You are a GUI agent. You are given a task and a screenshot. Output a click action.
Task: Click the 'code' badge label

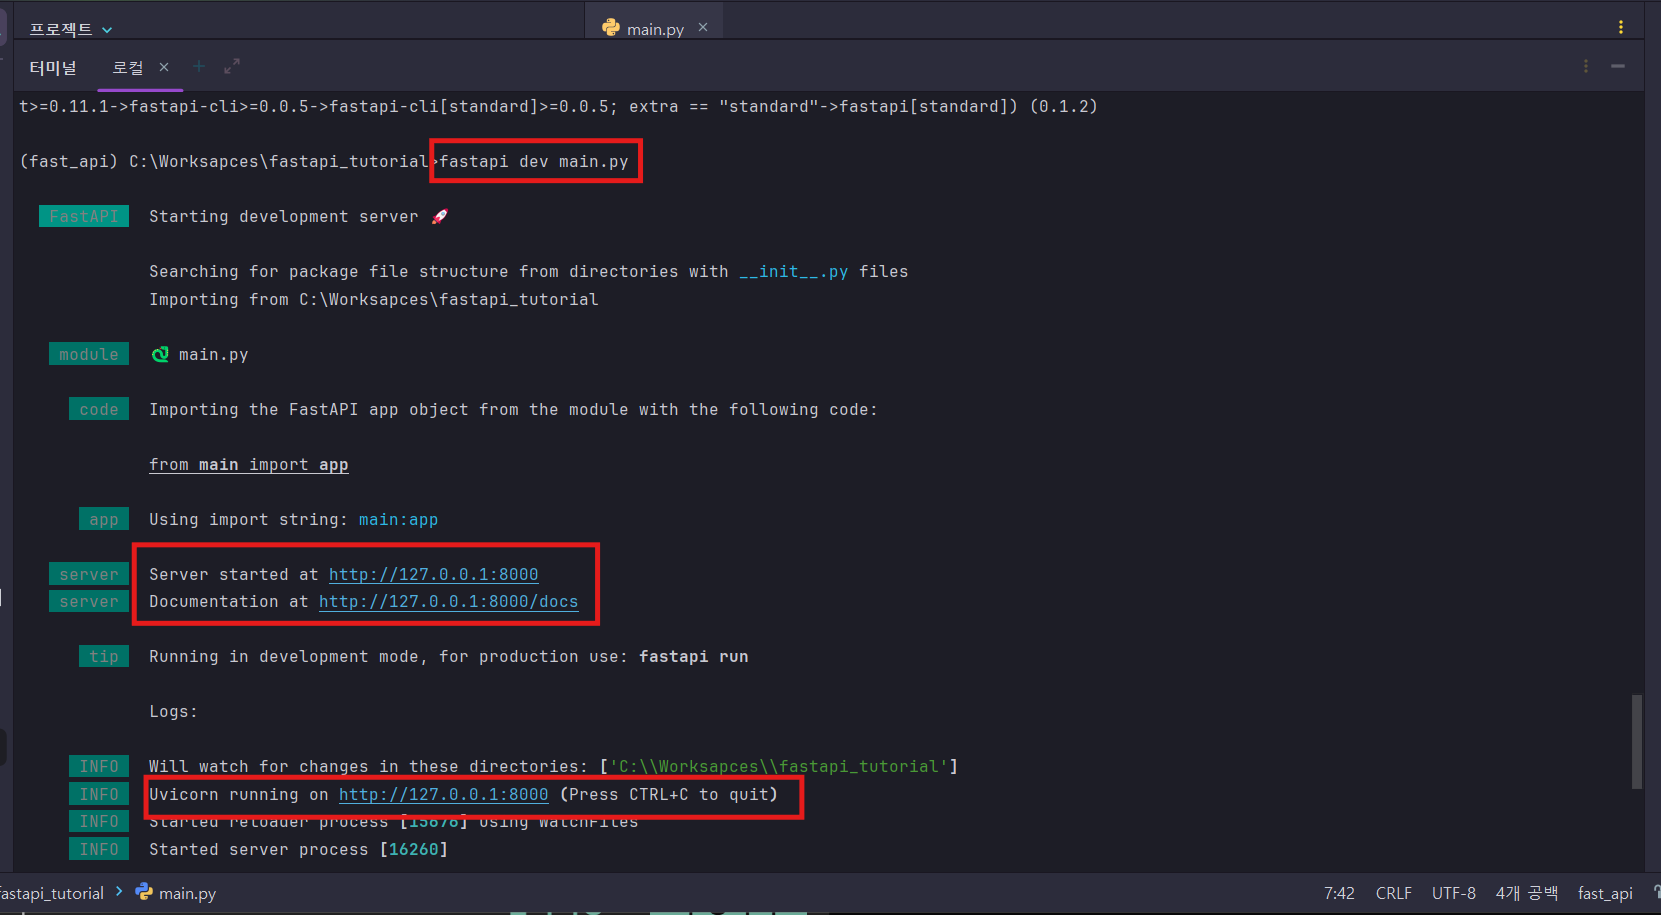99,409
